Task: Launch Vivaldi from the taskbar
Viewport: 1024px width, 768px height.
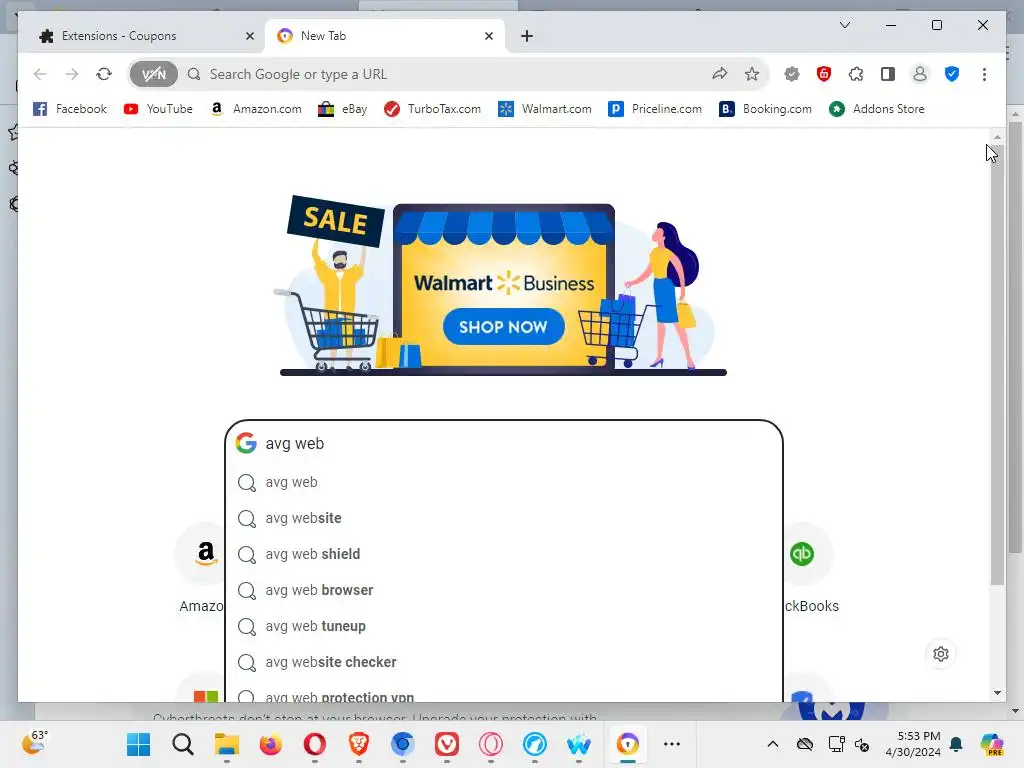Action: pos(447,744)
